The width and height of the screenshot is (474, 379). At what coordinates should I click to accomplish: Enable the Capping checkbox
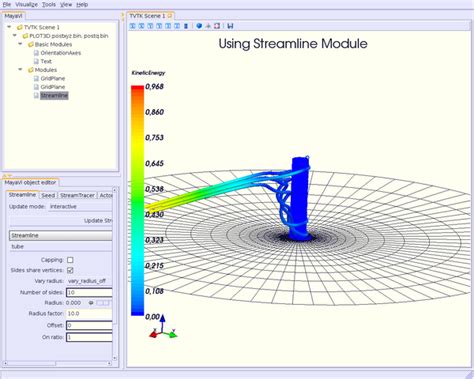coord(70,260)
